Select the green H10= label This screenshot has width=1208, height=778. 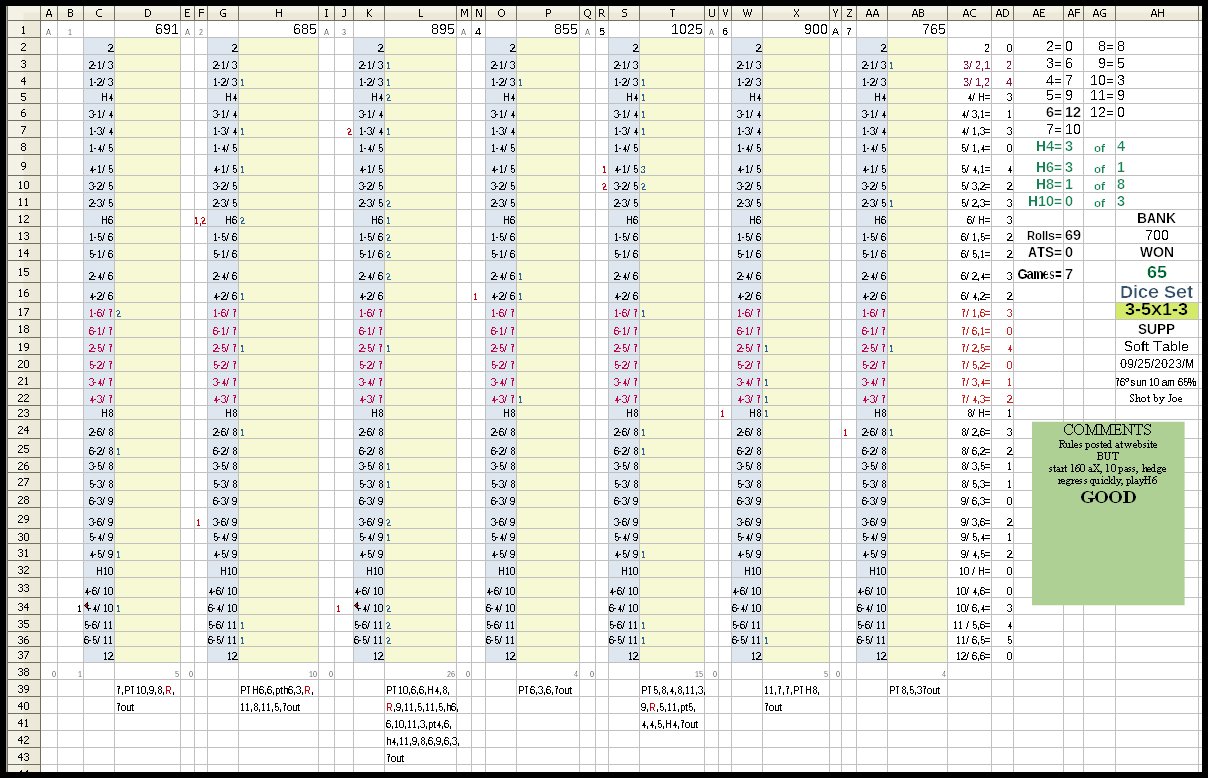point(1038,202)
